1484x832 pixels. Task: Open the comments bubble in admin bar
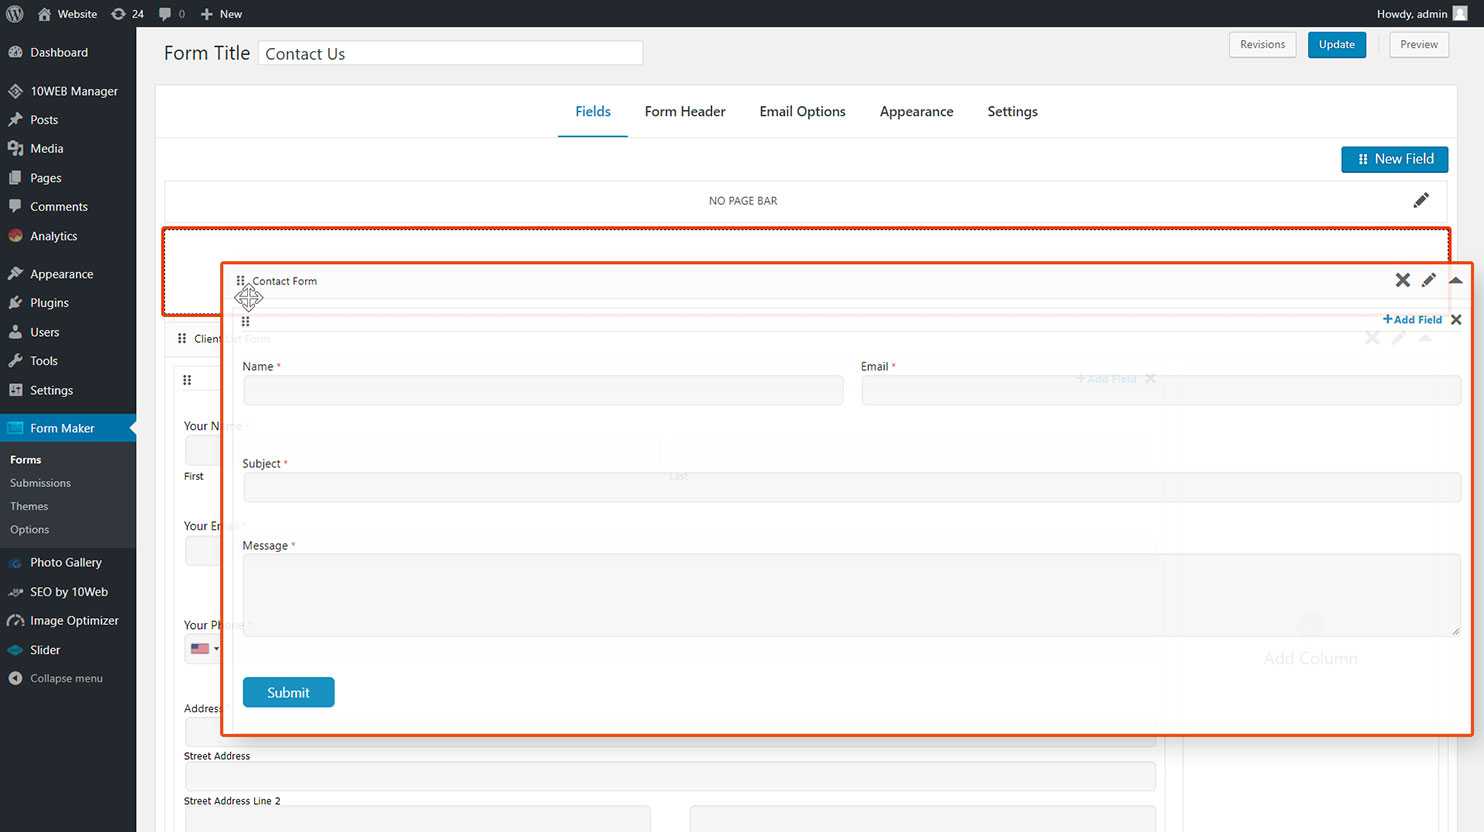[x=172, y=14]
